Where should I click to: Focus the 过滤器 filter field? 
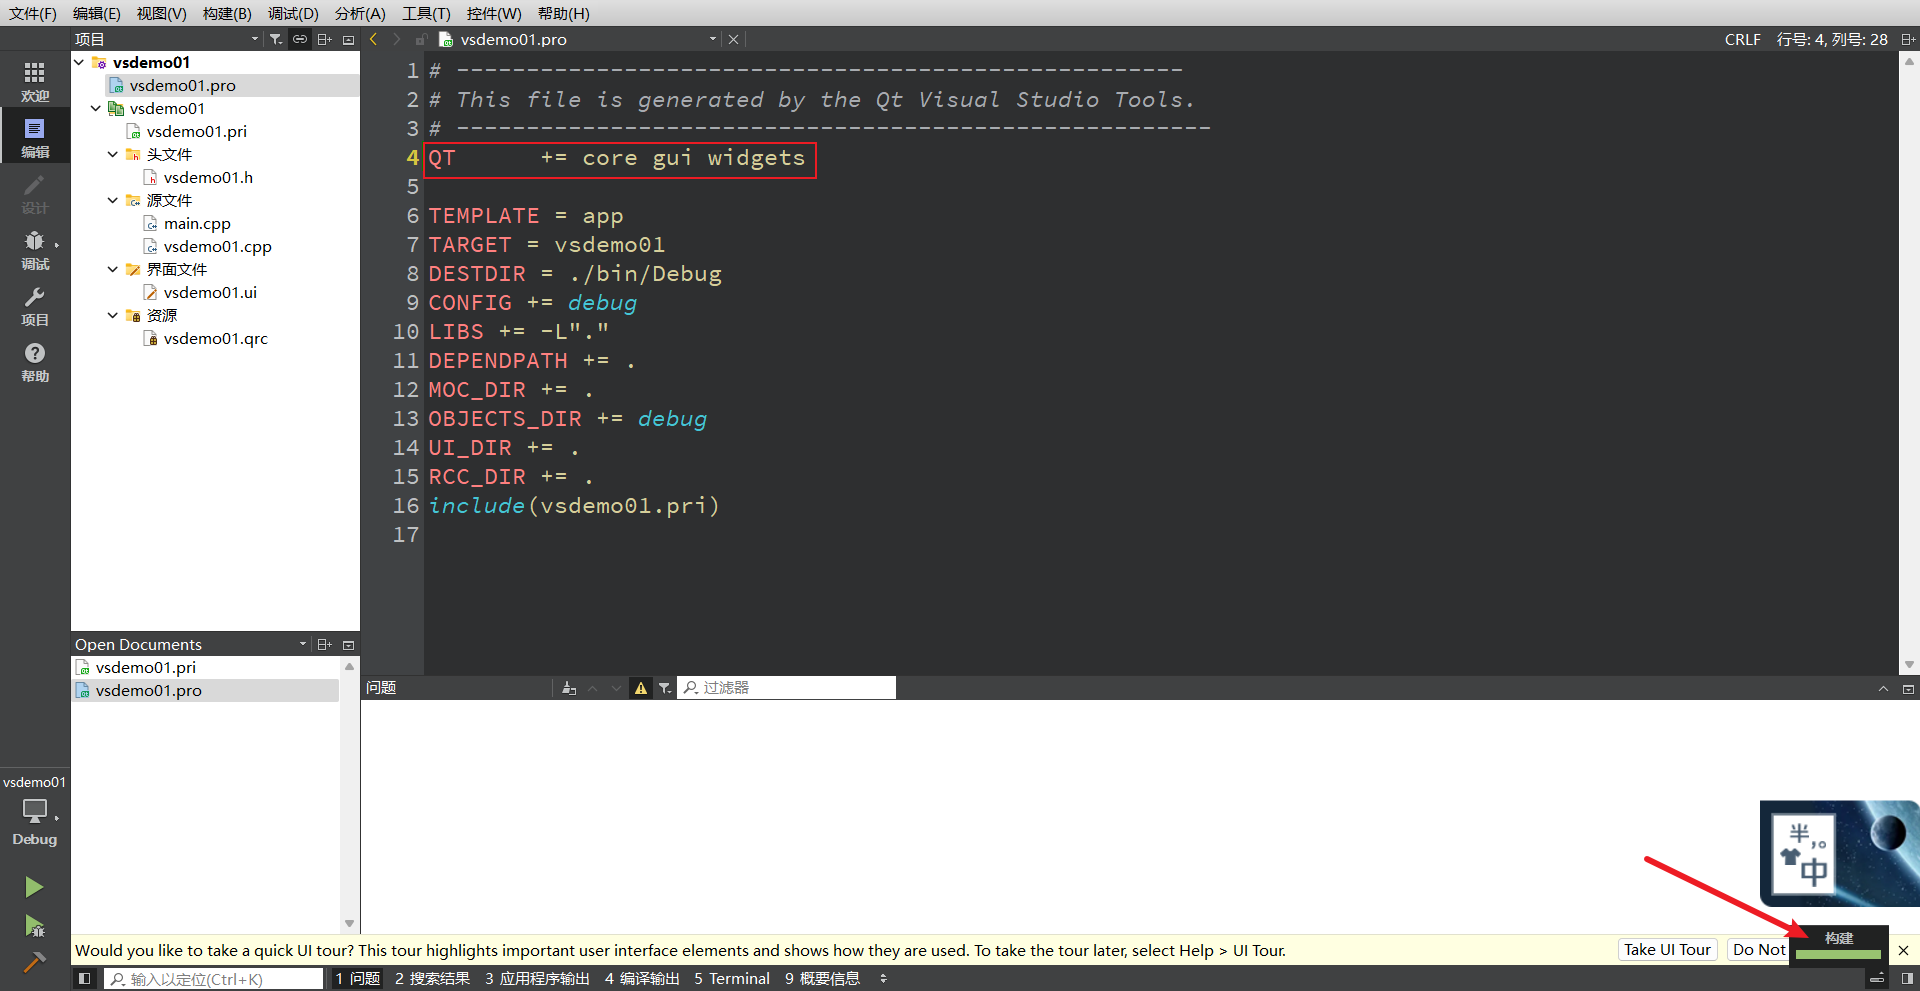tap(787, 688)
